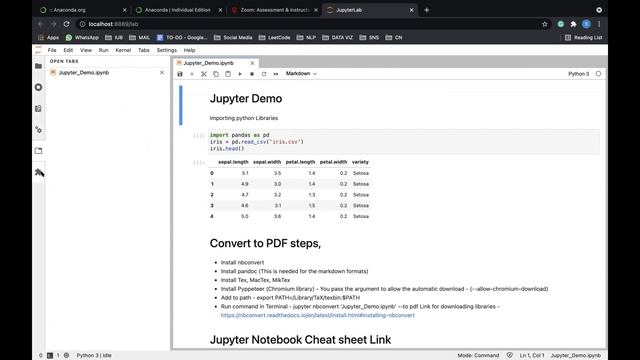The width and height of the screenshot is (640, 360).
Task: Open Chrome three-dot menu
Action: click(599, 24)
